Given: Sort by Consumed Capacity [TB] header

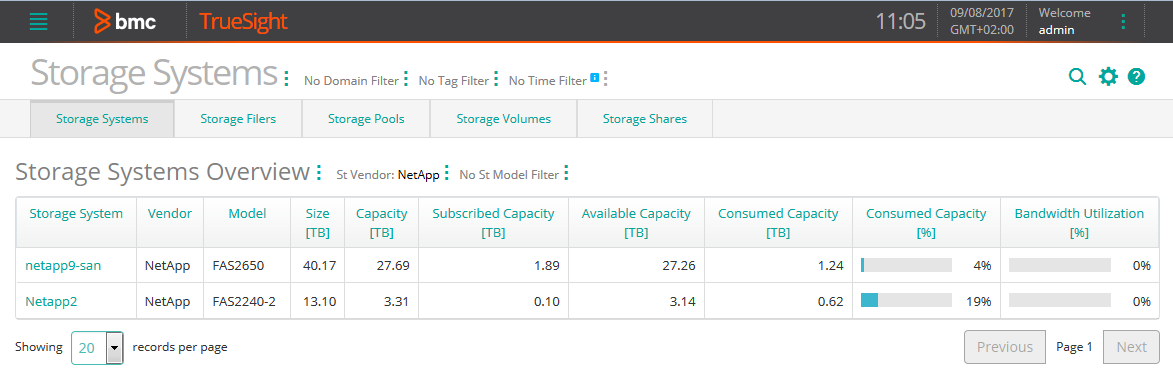Looking at the screenshot, I should (778, 223).
